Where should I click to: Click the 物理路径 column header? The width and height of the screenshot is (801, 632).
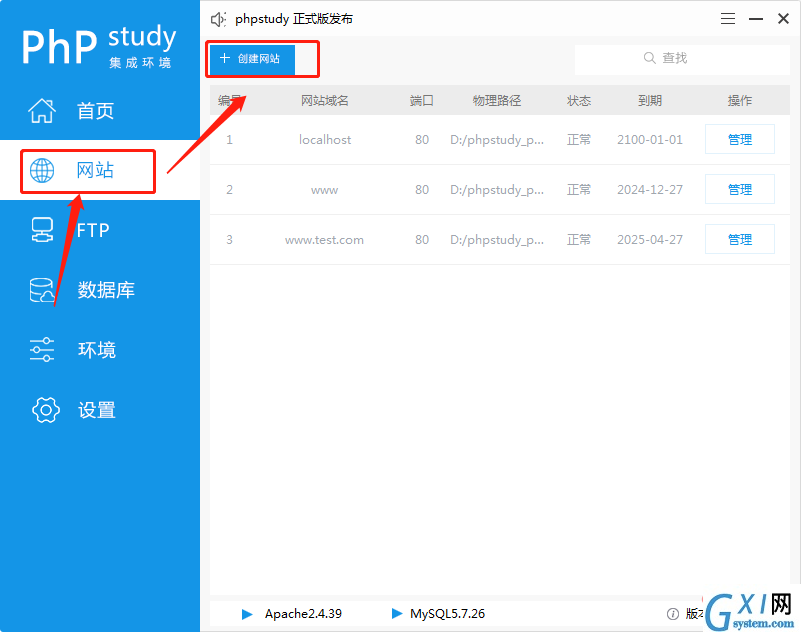pos(497,100)
